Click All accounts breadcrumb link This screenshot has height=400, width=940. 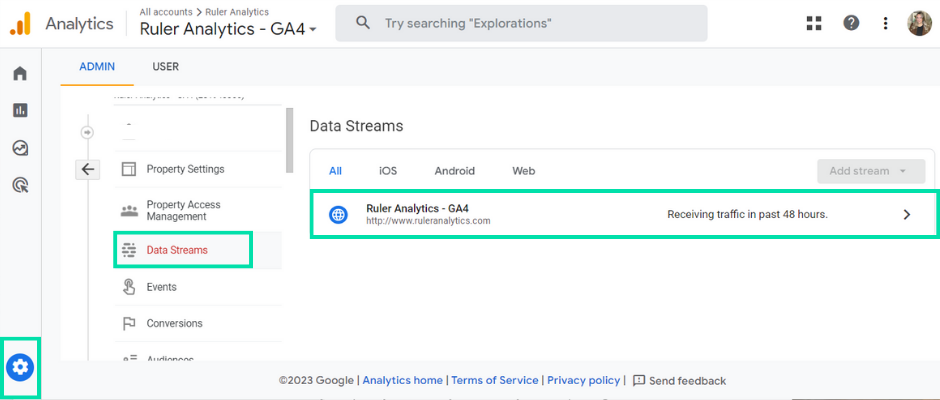click(x=166, y=11)
